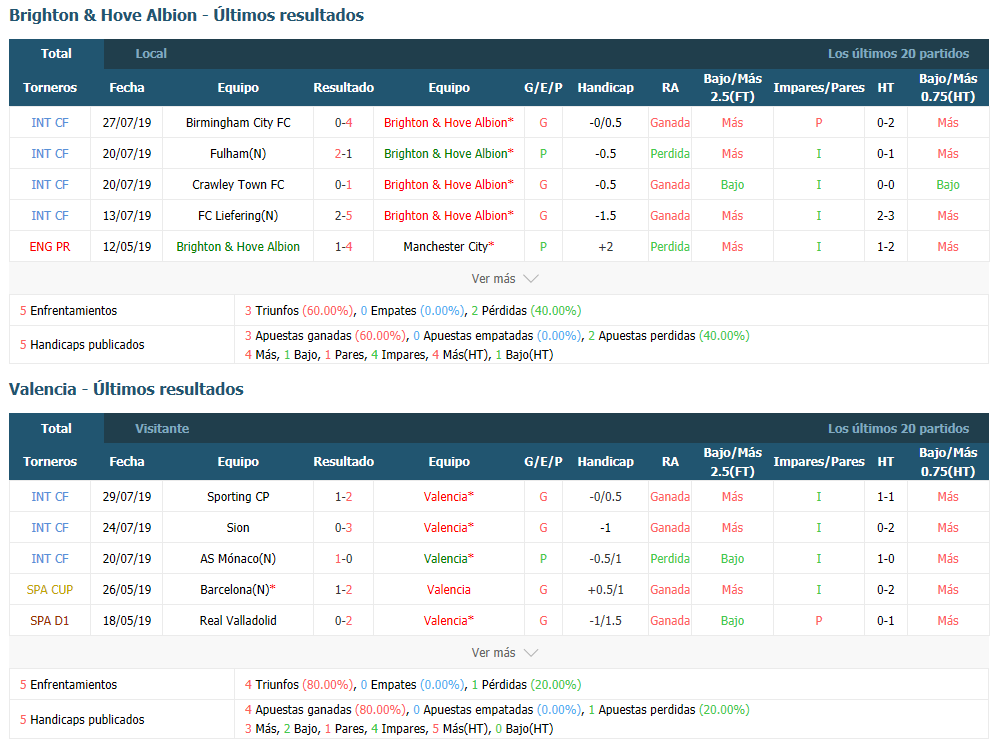Image resolution: width=994 pixels, height=742 pixels.
Task: Select Valencia table Total tab
Action: (x=56, y=429)
